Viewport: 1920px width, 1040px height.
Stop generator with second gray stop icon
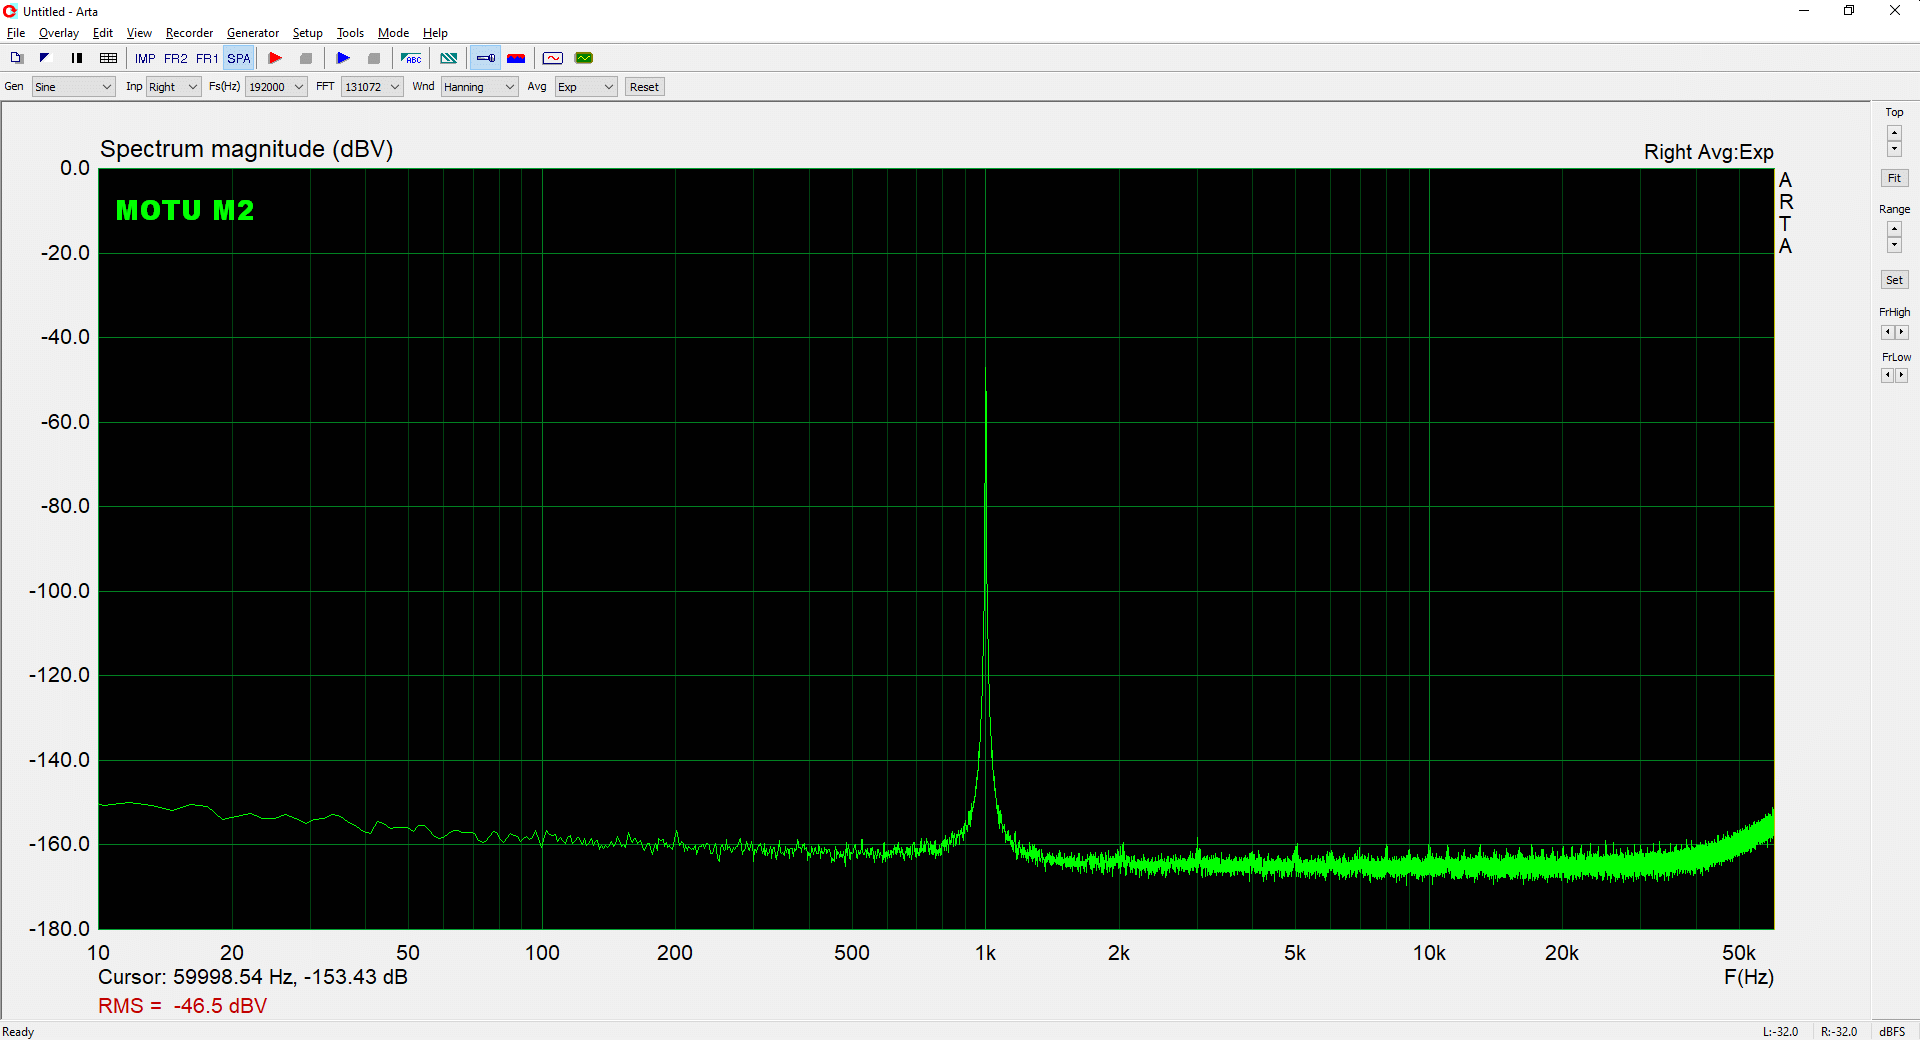tap(374, 58)
